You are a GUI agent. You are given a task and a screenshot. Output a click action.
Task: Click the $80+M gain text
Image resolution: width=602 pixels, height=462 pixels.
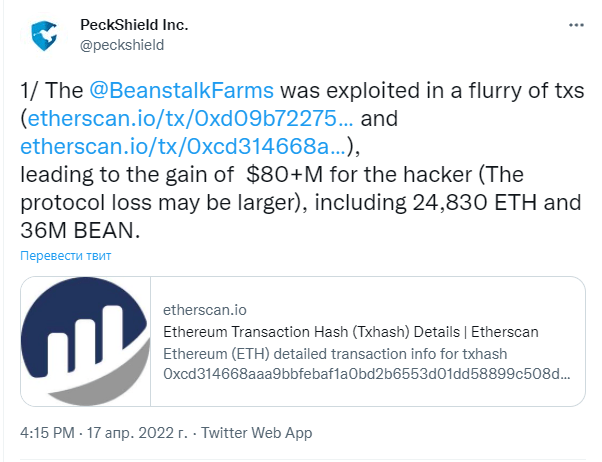pos(284,174)
